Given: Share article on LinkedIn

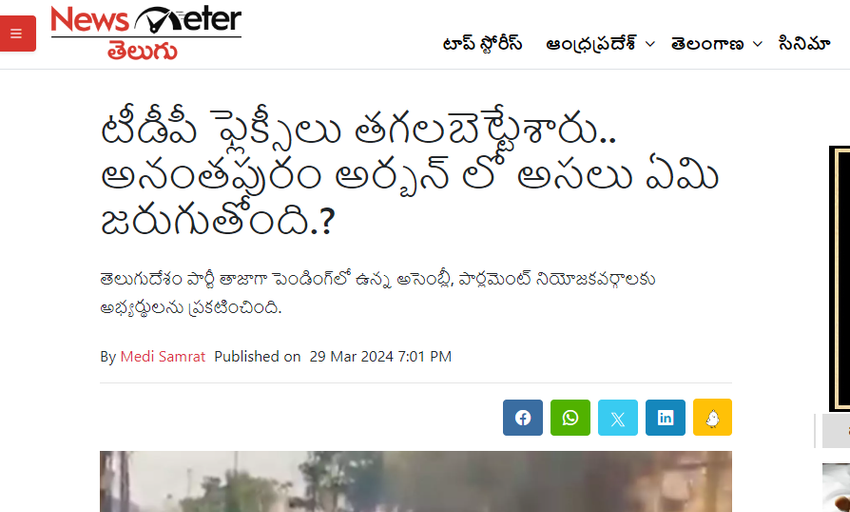Looking at the screenshot, I should click(665, 418).
